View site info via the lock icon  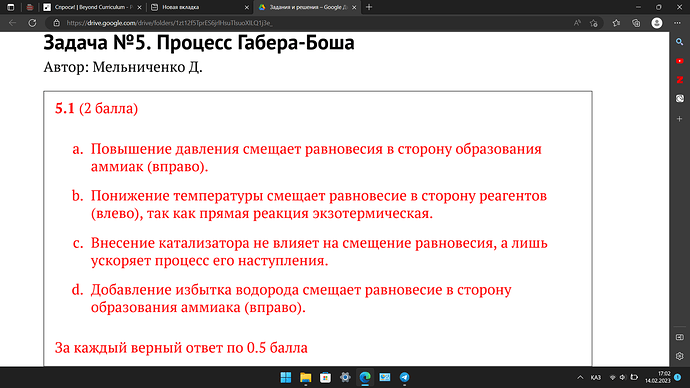coord(56,23)
